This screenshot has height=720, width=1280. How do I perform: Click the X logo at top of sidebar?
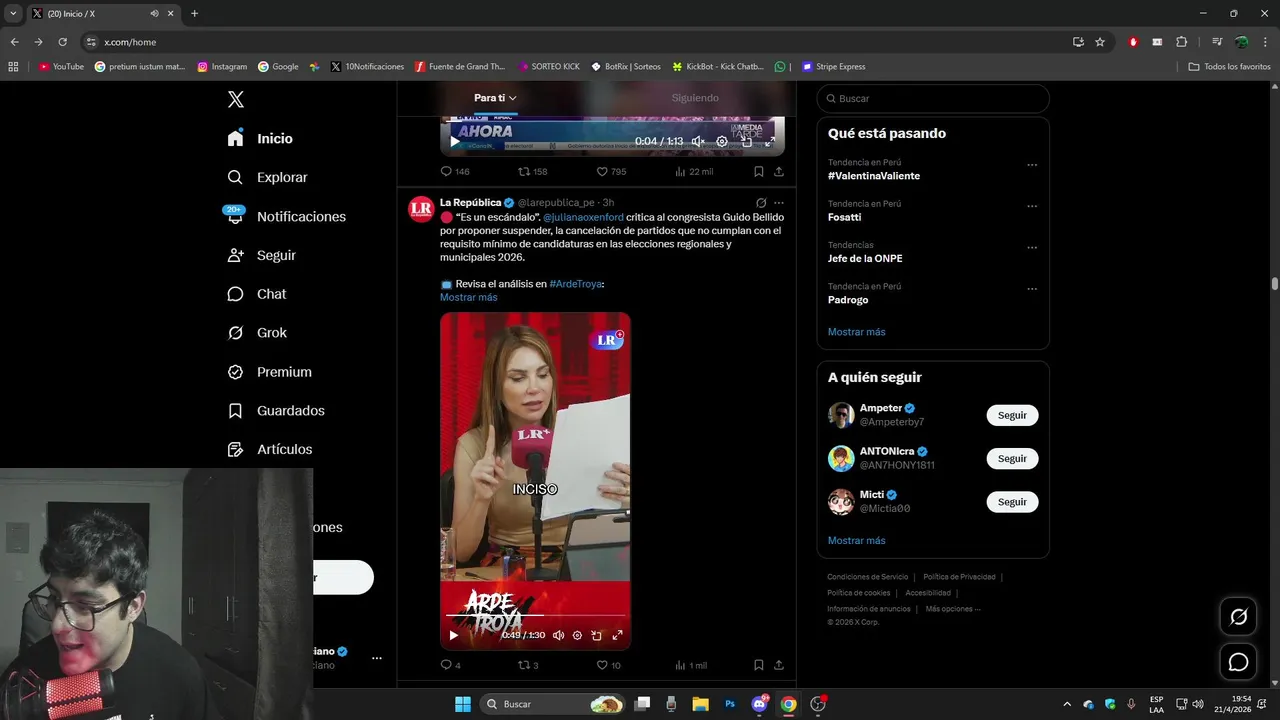coord(236,99)
